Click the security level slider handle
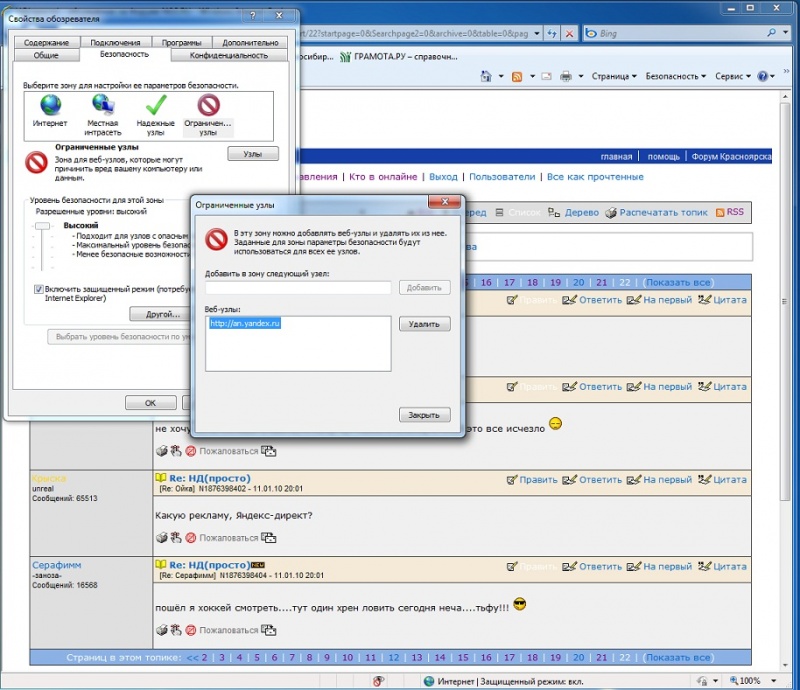The image size is (800, 690). tap(42, 227)
